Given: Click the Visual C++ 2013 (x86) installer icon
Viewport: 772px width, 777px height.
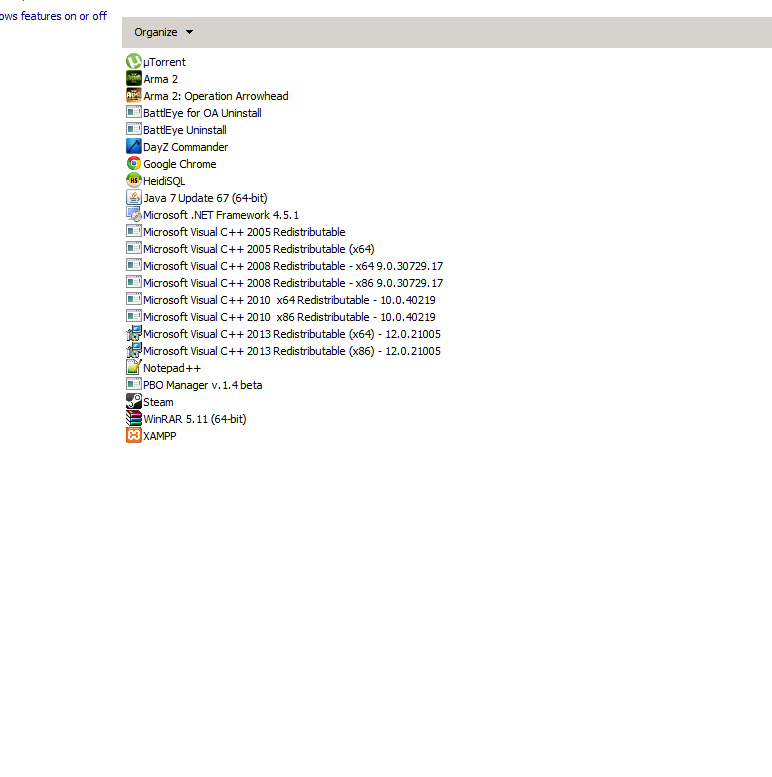Looking at the screenshot, I should click(x=134, y=350).
